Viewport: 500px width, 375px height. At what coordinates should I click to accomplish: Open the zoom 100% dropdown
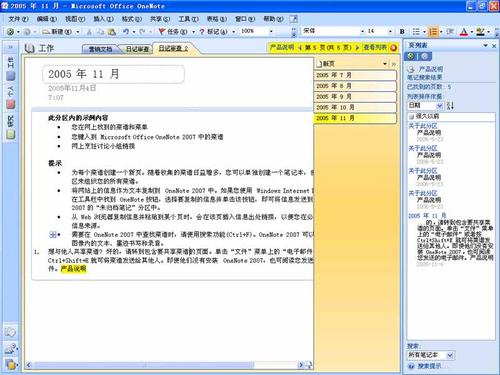pyautogui.click(x=271, y=32)
